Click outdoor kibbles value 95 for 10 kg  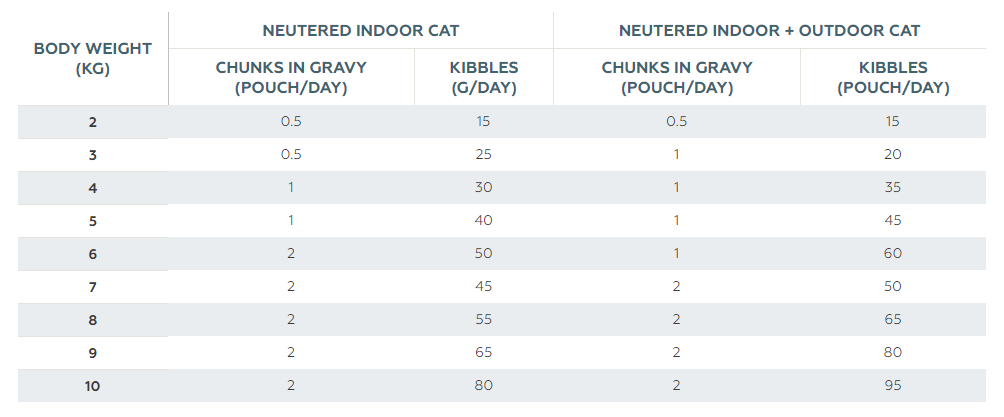click(893, 385)
